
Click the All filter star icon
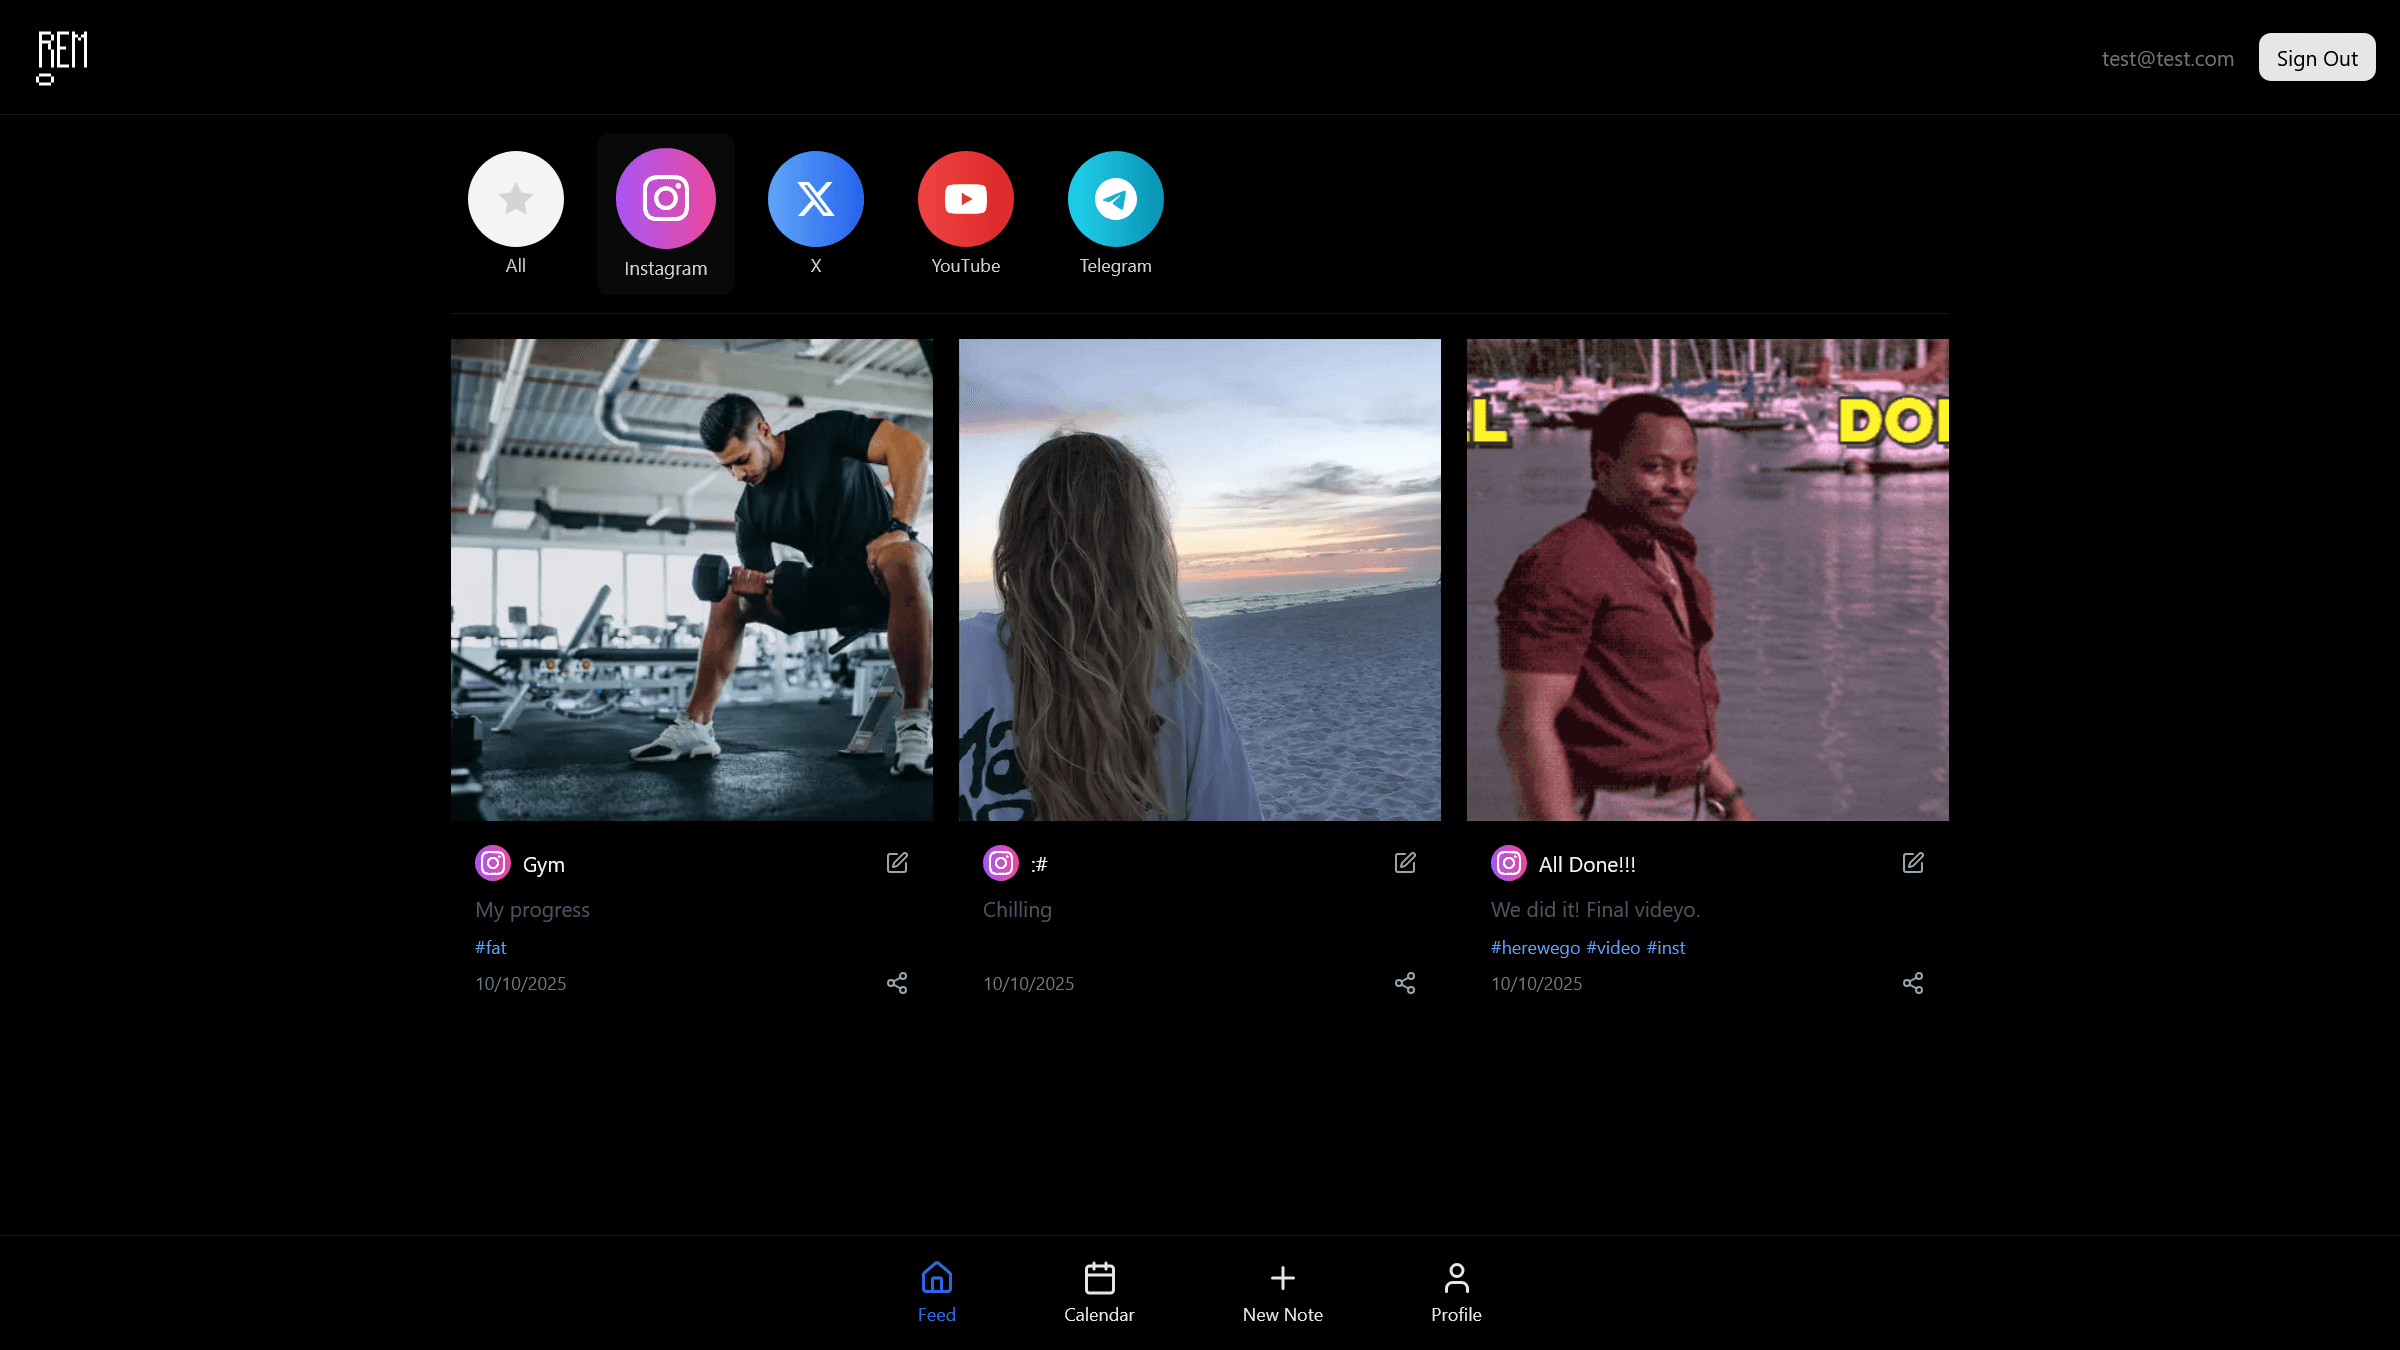(515, 199)
